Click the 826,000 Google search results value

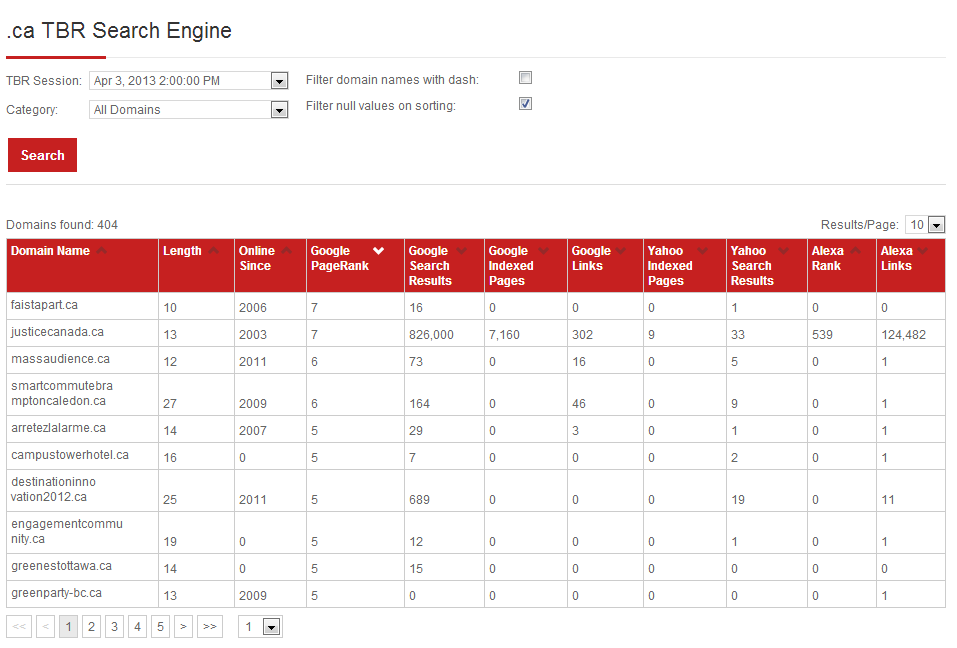[431, 335]
